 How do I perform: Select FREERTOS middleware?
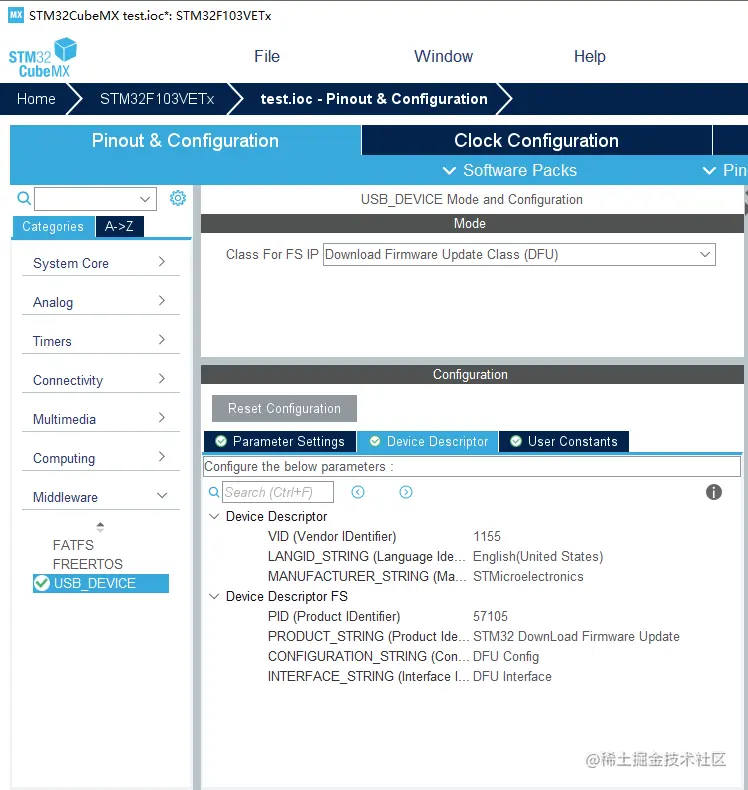[88, 564]
